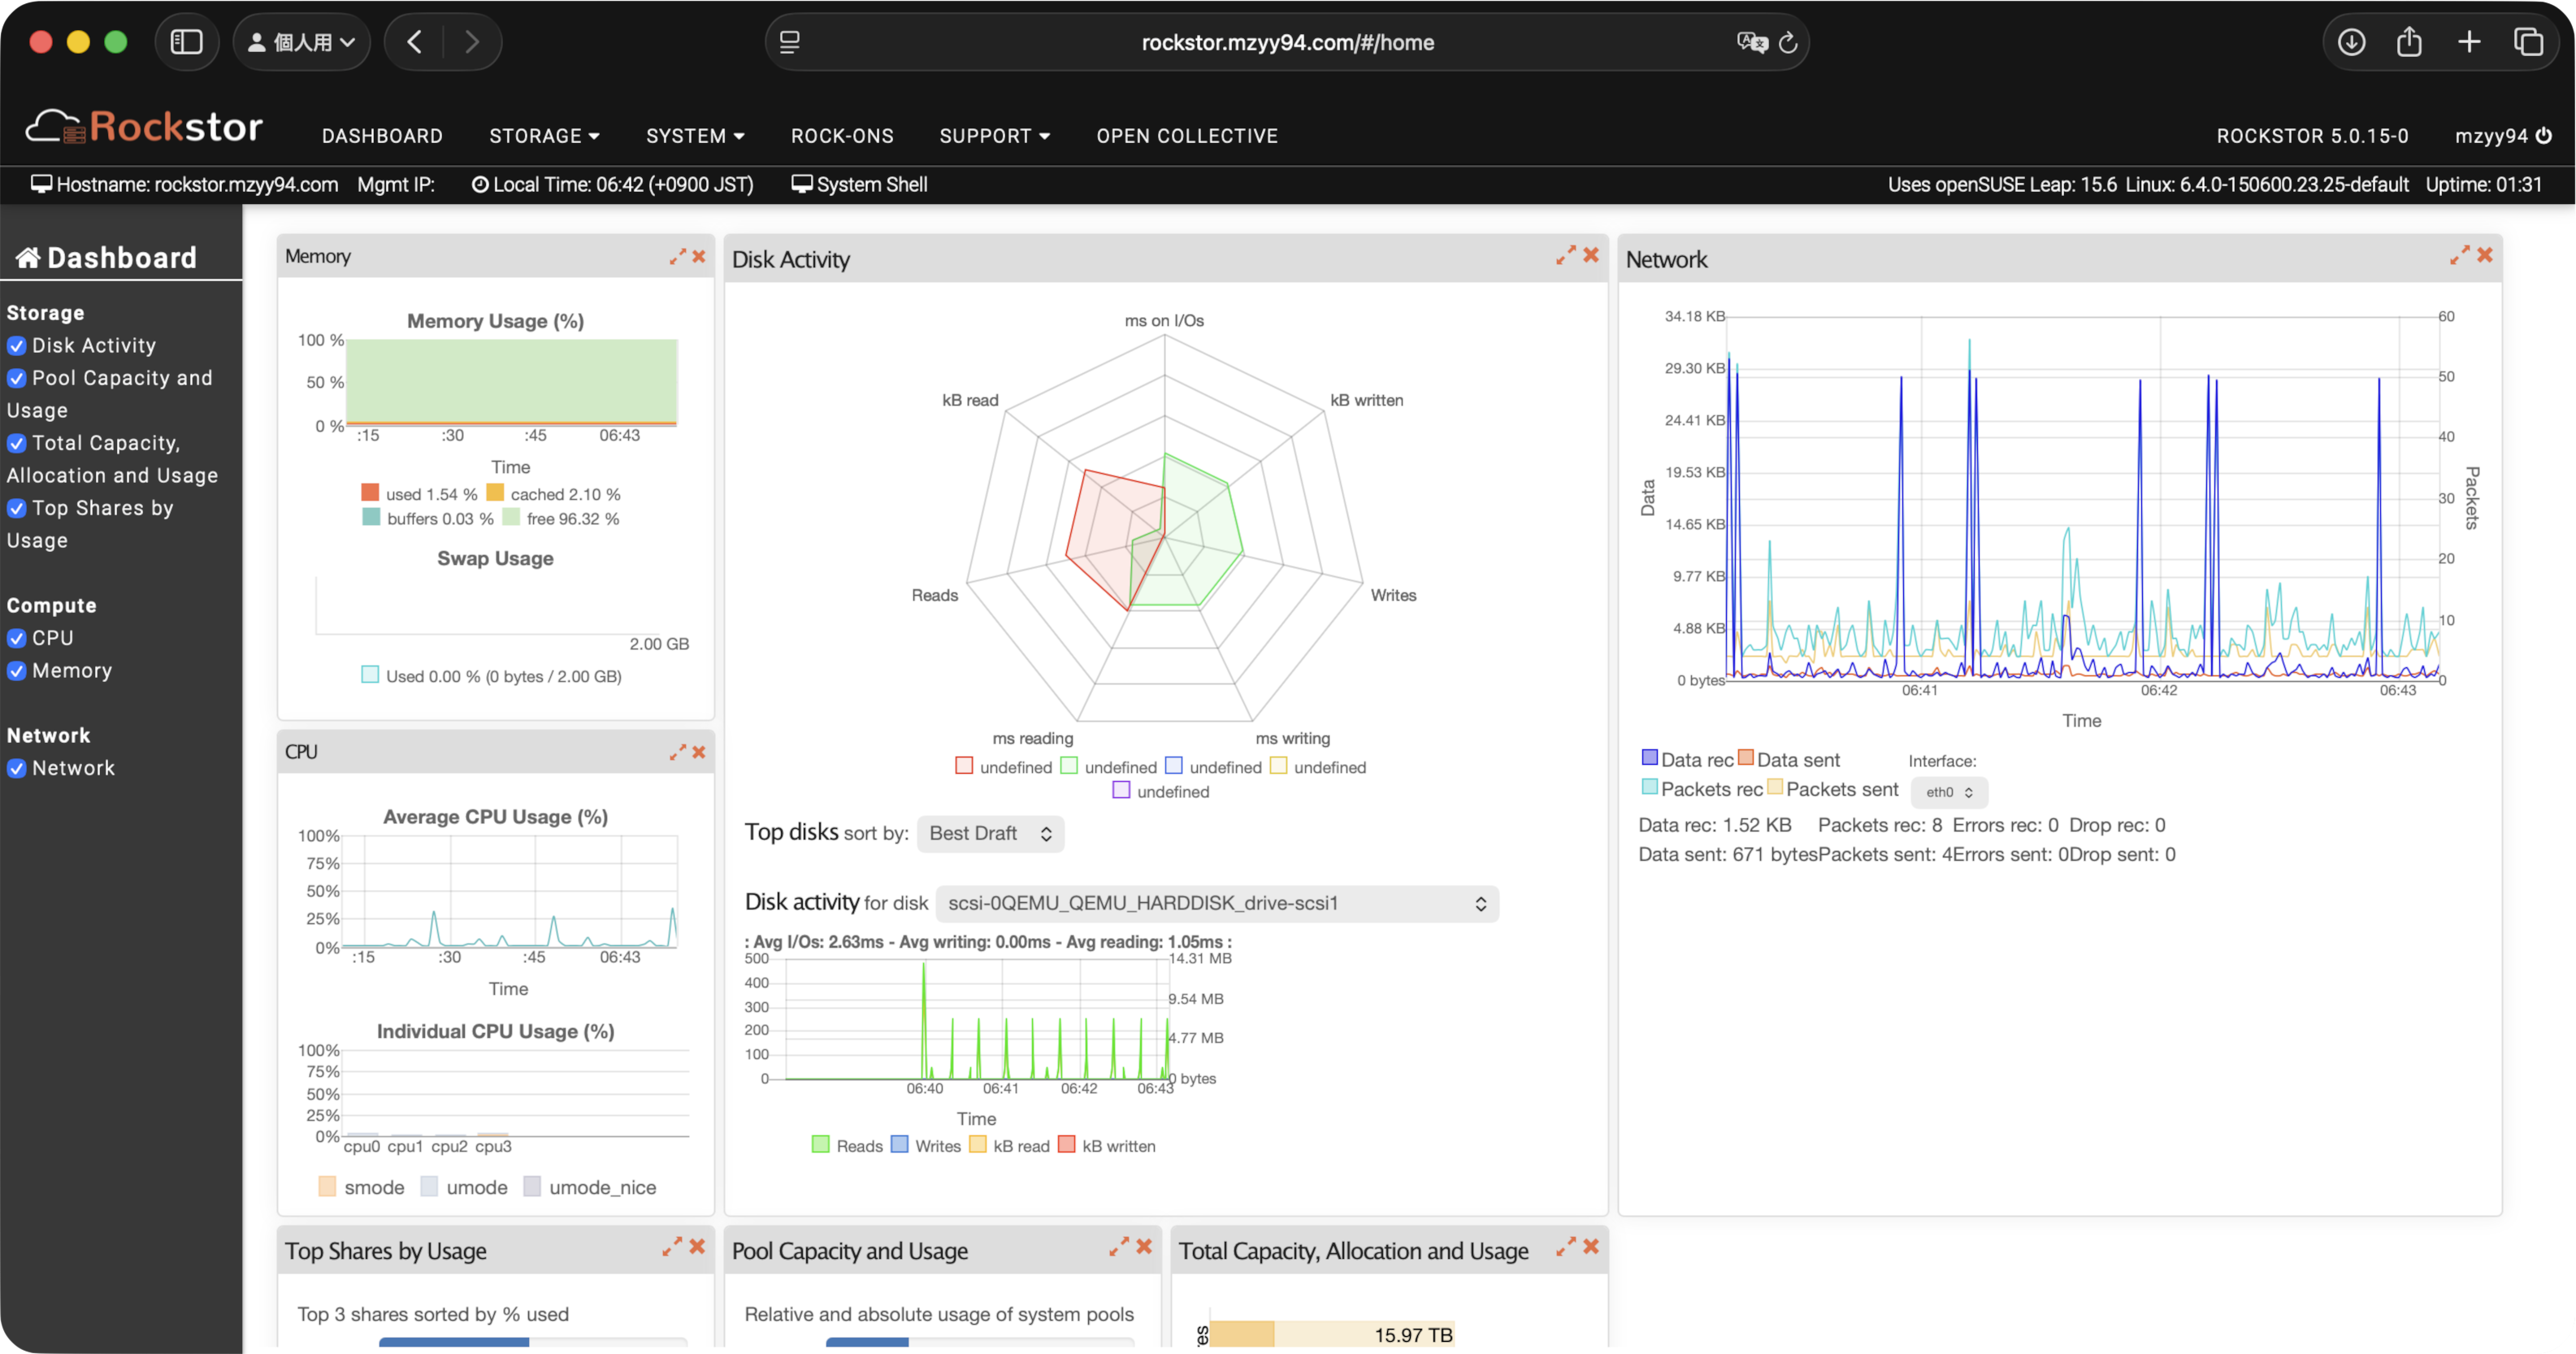Expand the Memory widget to fullscreen

(x=678, y=257)
